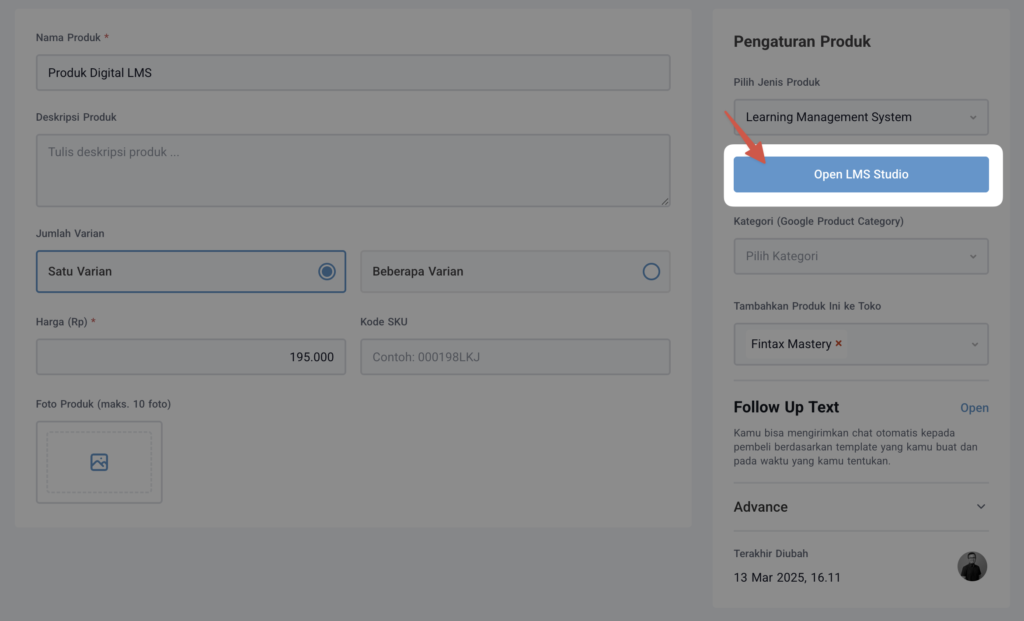Click chevron arrow in Pilih Jenis Produk field
1024x621 pixels.
coord(973,117)
